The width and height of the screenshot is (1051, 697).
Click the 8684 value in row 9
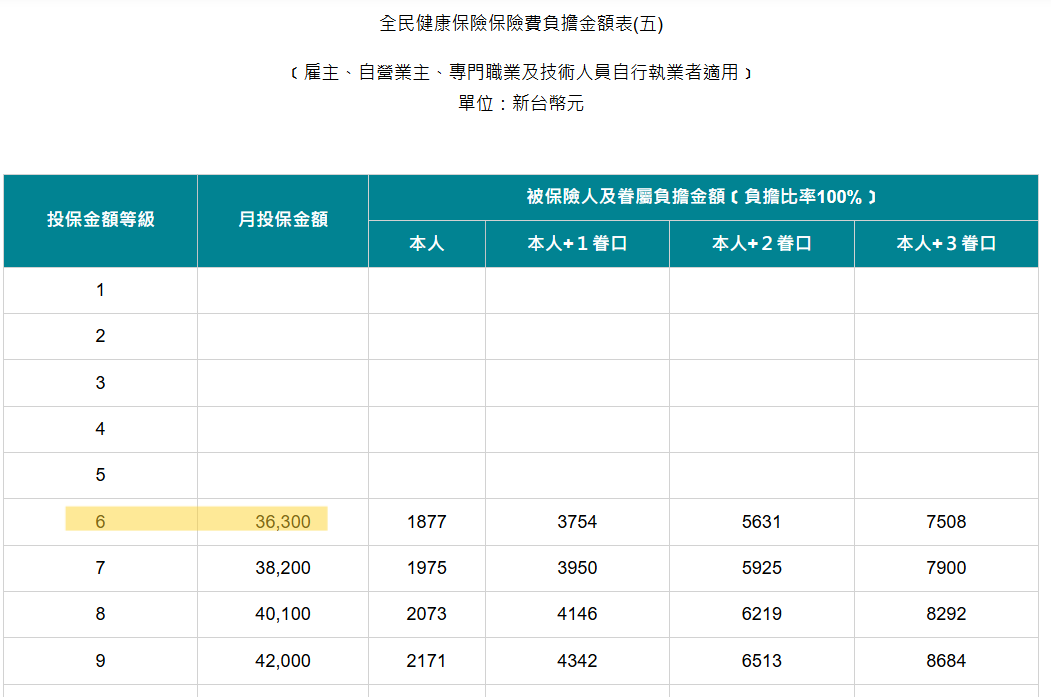point(945,661)
